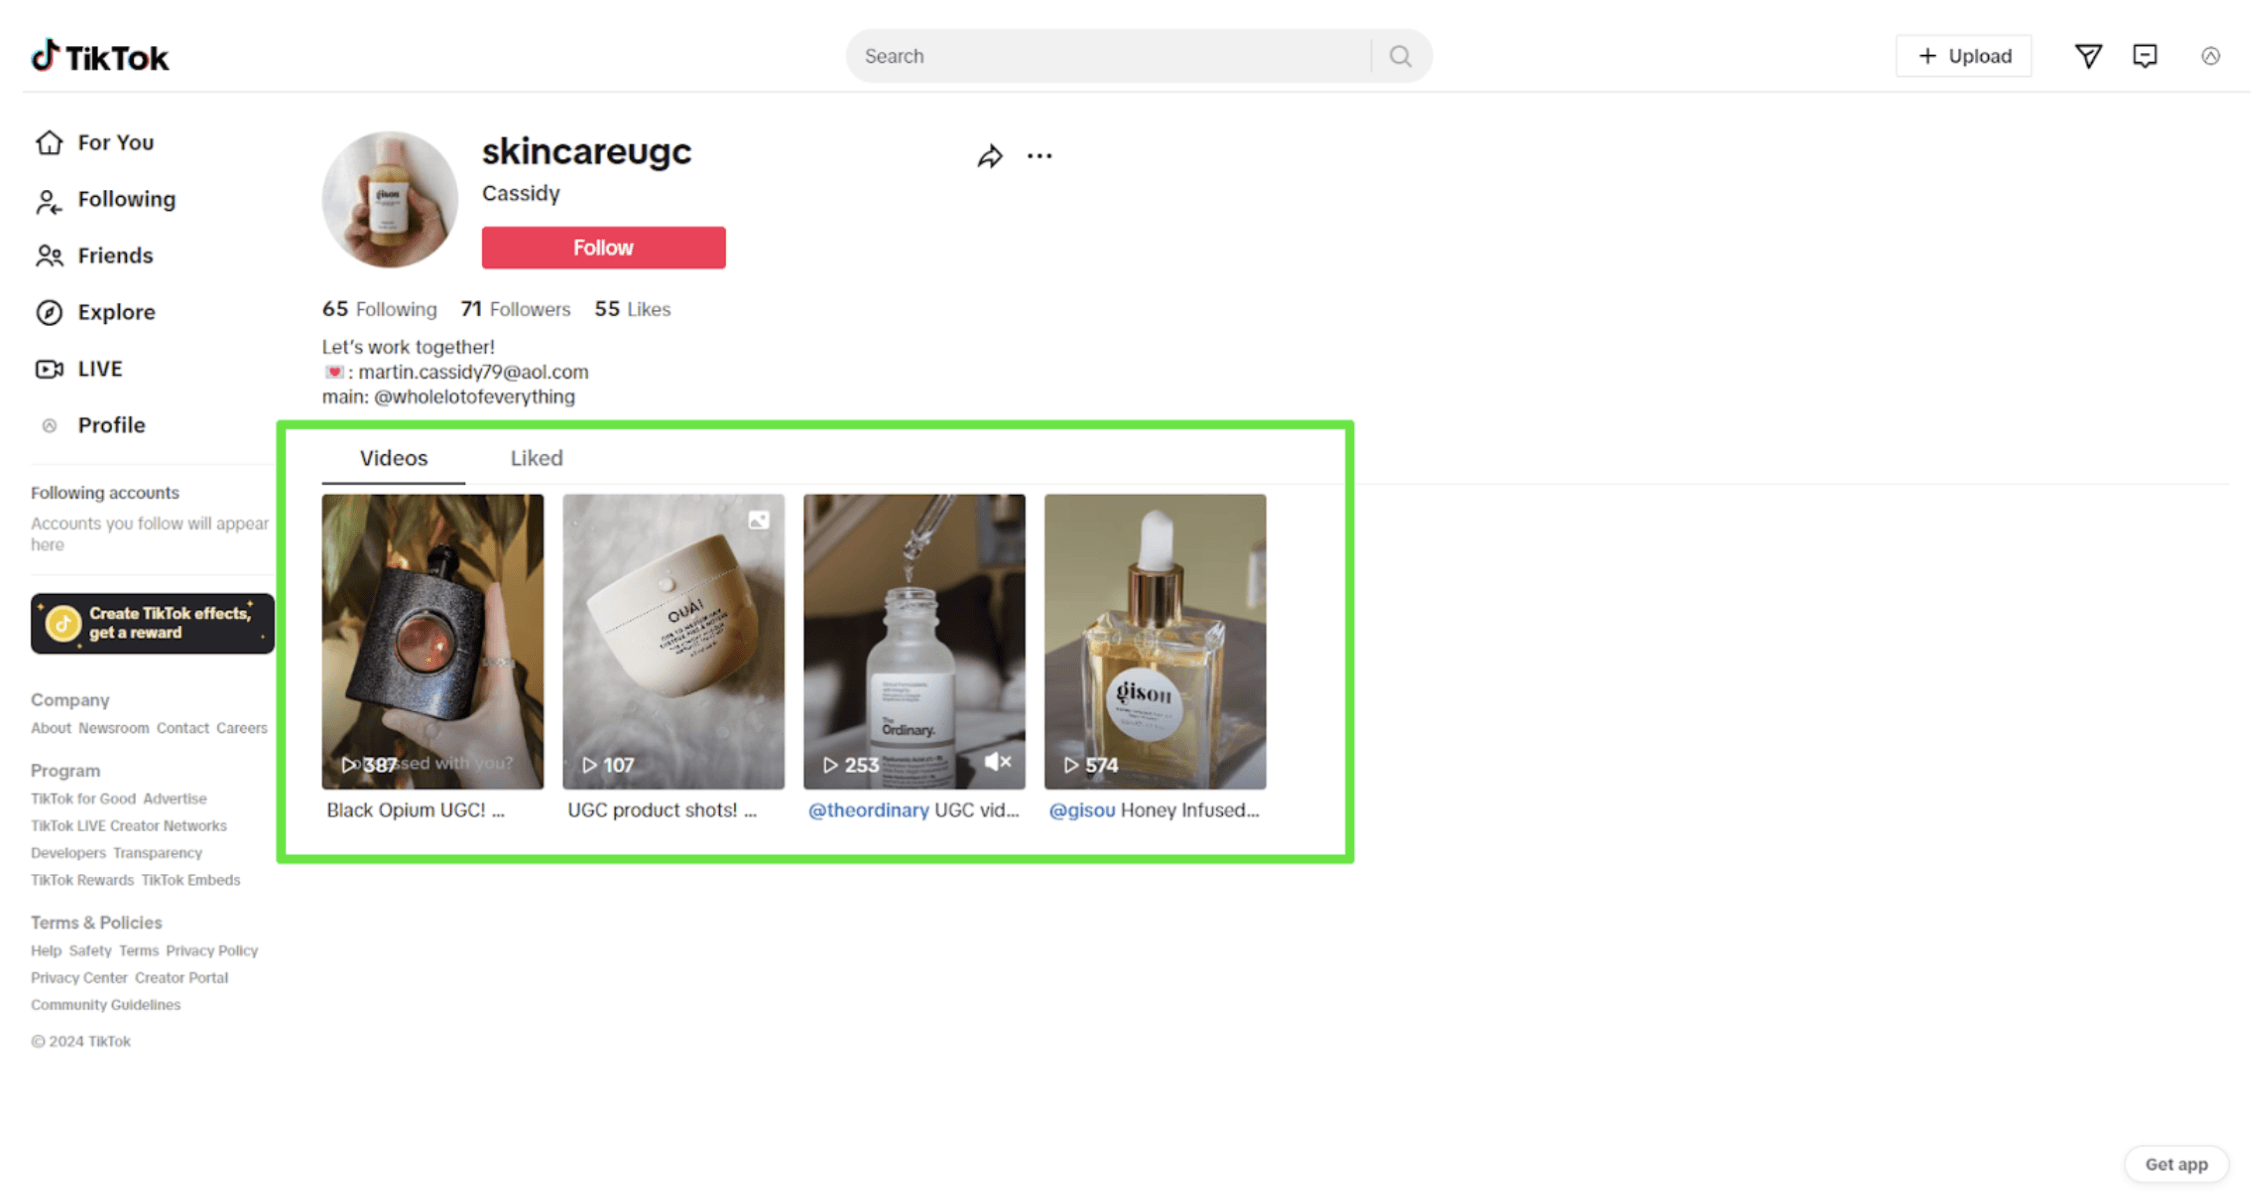Click the muted speaker icon on The Ordinary video

(x=997, y=762)
